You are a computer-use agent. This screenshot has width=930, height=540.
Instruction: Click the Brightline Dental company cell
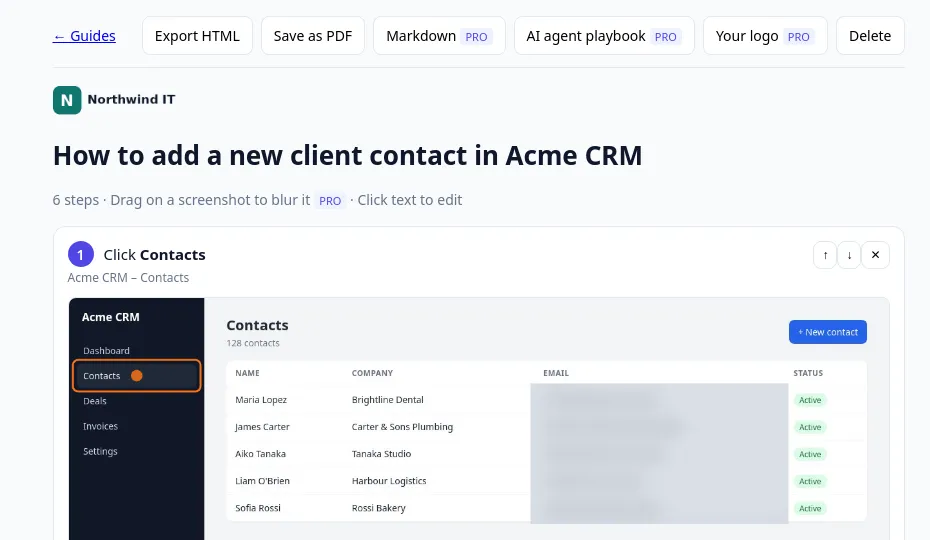pyautogui.click(x=387, y=400)
